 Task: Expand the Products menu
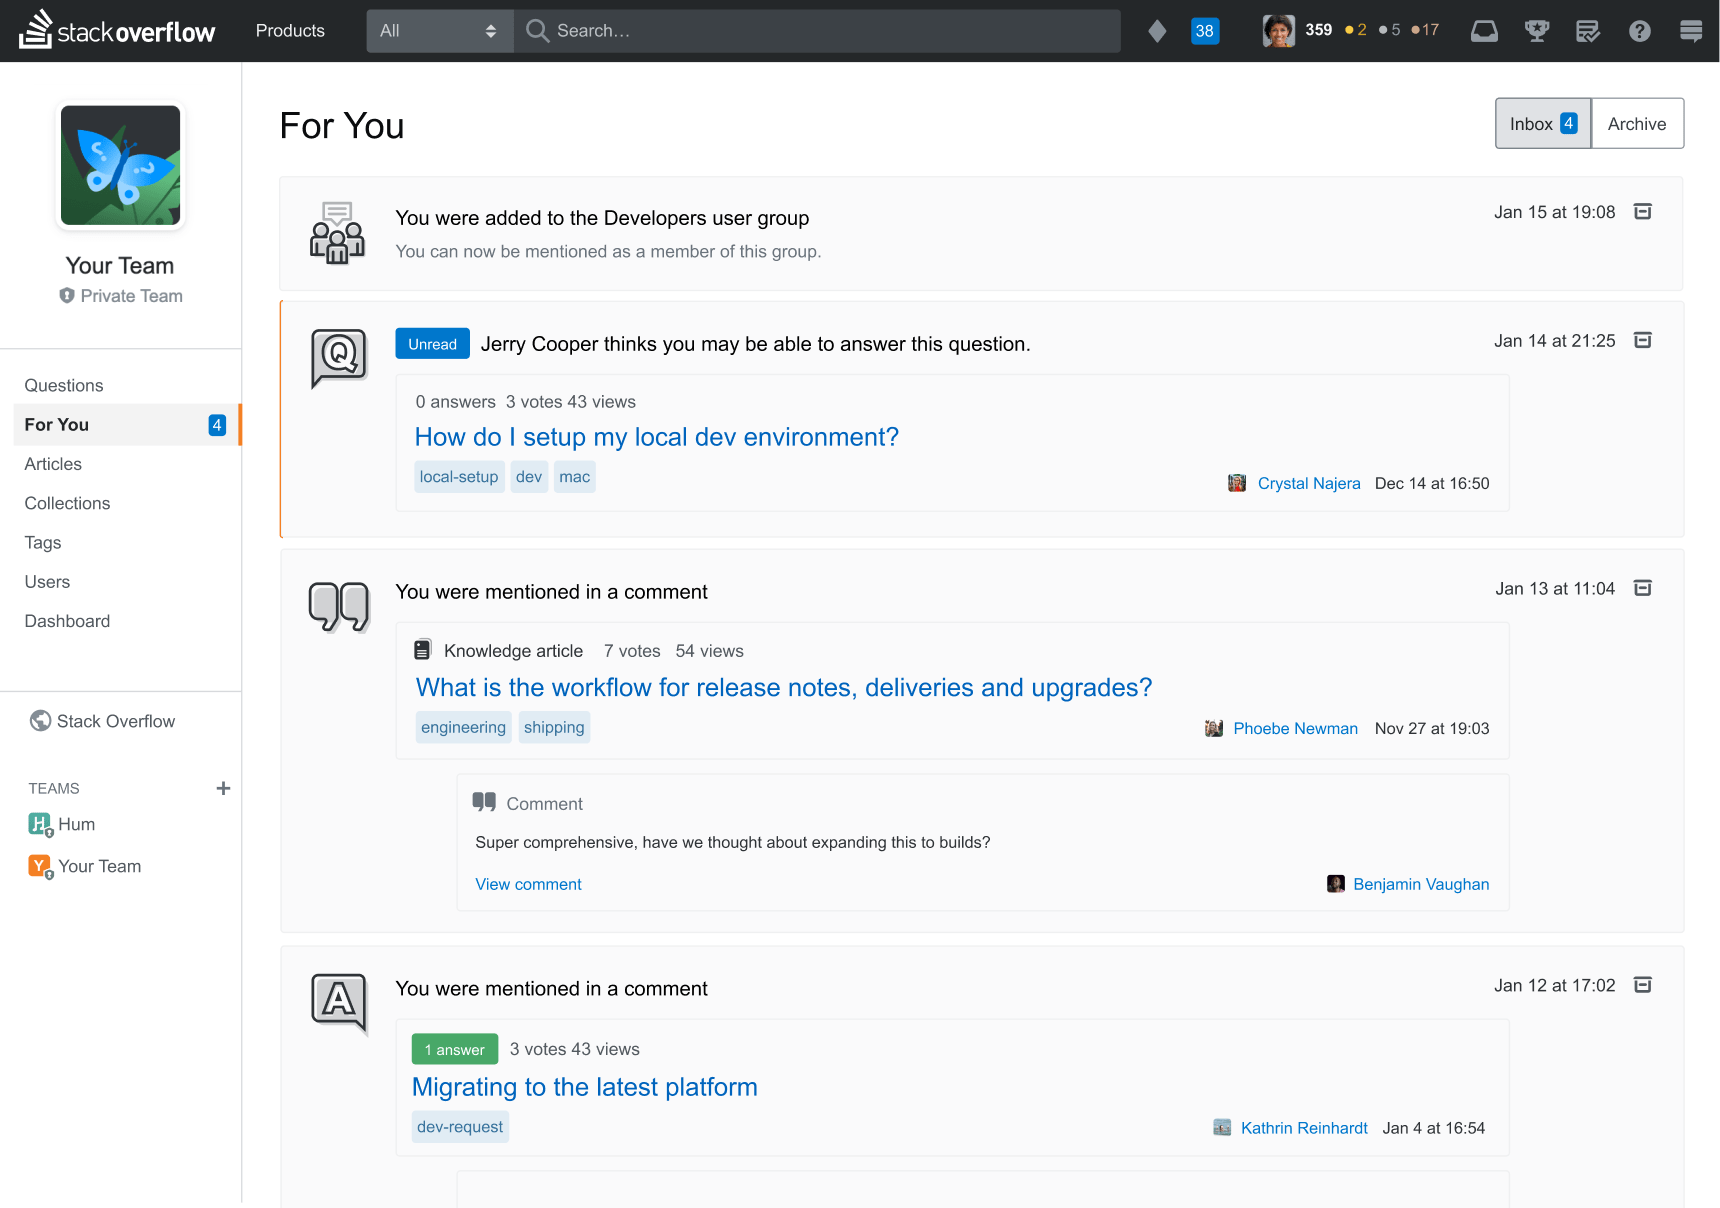[x=290, y=31]
